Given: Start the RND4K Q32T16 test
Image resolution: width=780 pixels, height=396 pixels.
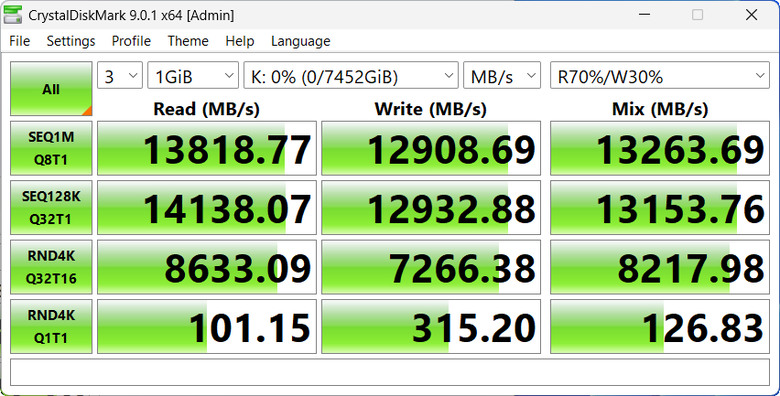Looking at the screenshot, I should (51, 267).
